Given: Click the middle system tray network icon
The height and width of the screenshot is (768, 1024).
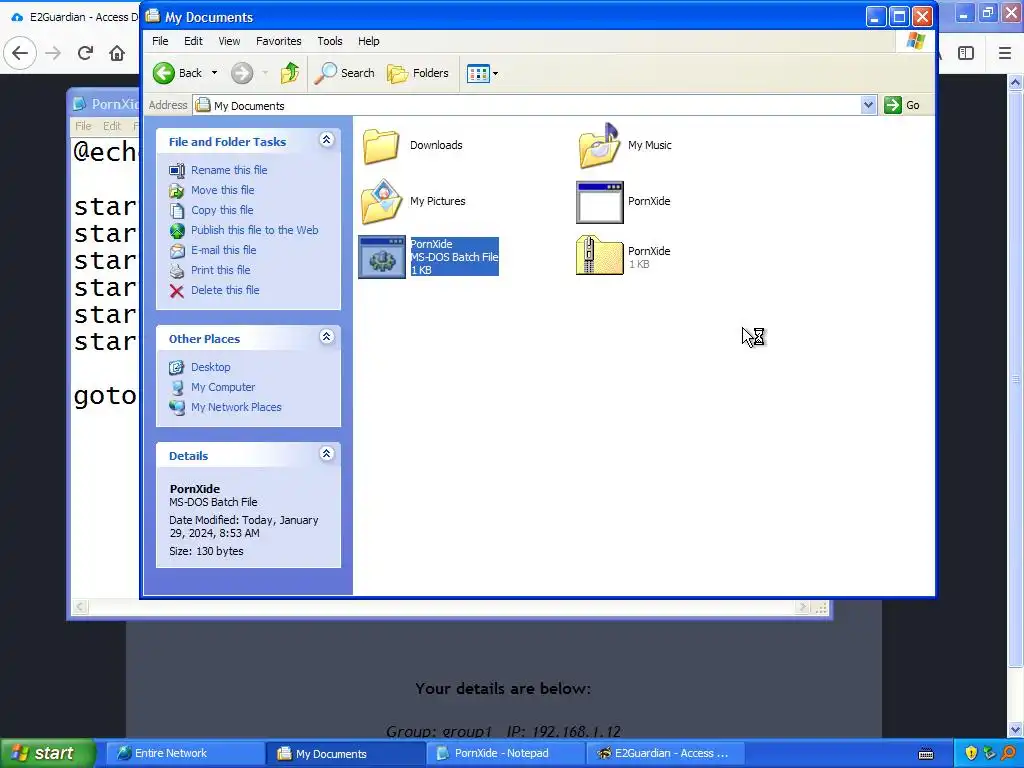Looking at the screenshot, I should point(990,754).
